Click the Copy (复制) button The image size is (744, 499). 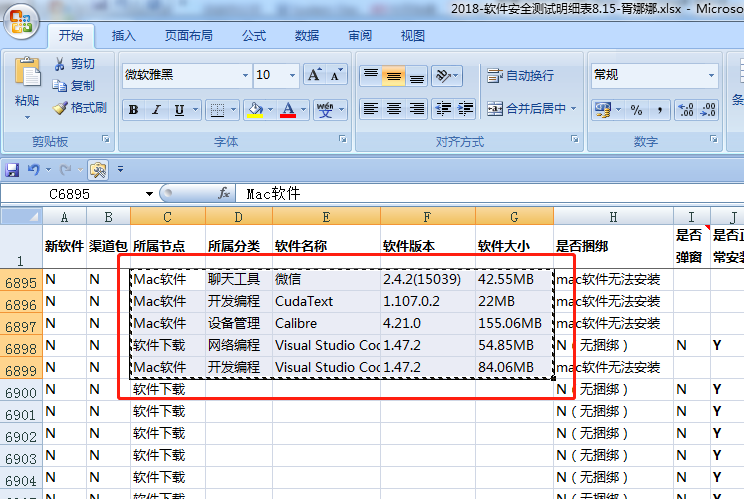[x=75, y=86]
